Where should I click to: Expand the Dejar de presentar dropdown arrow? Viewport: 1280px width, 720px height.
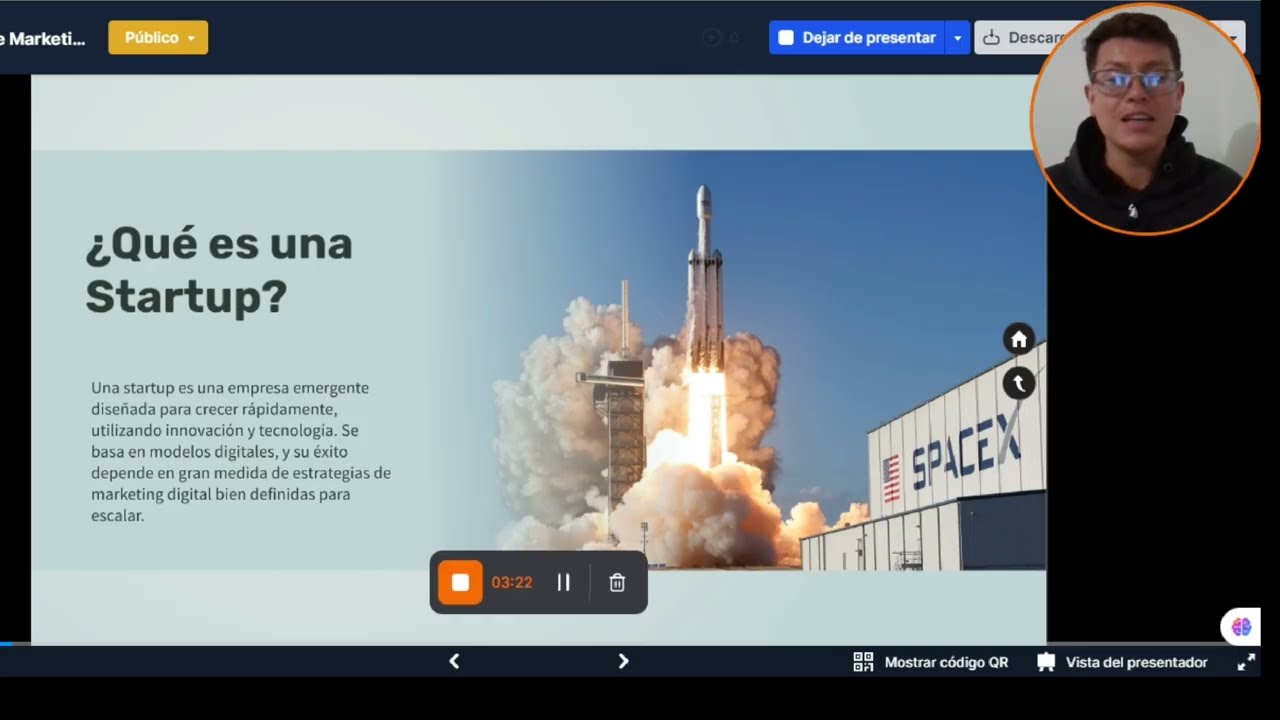point(957,38)
